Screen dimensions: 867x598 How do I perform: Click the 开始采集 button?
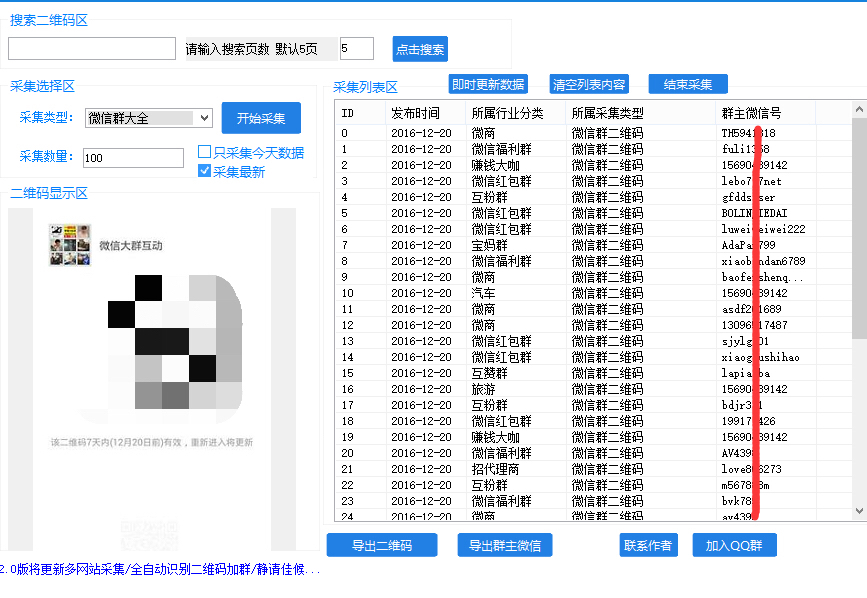pyautogui.click(x=261, y=118)
